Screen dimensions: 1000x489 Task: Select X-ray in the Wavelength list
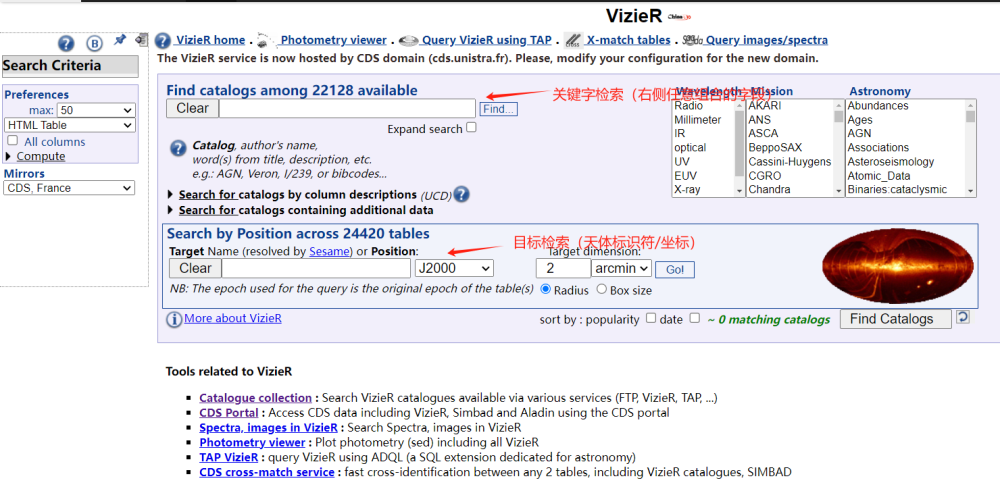pos(688,189)
